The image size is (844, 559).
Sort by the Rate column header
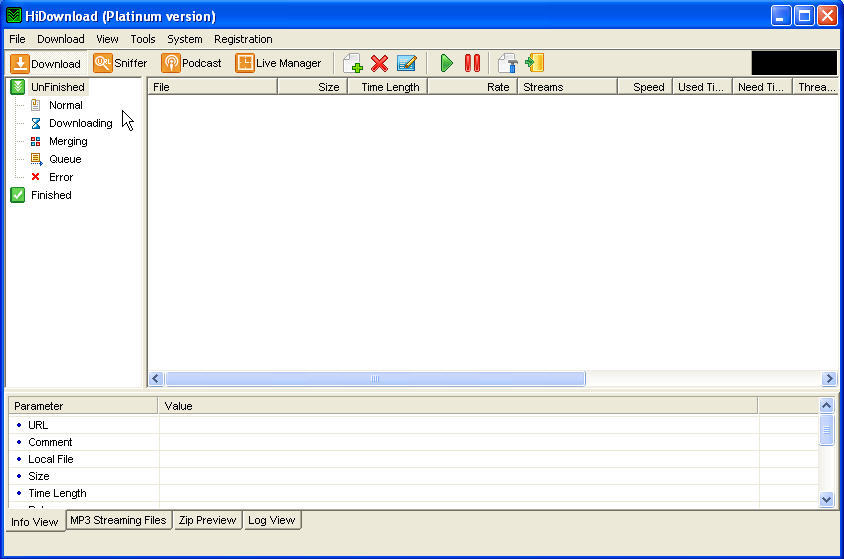tap(472, 87)
